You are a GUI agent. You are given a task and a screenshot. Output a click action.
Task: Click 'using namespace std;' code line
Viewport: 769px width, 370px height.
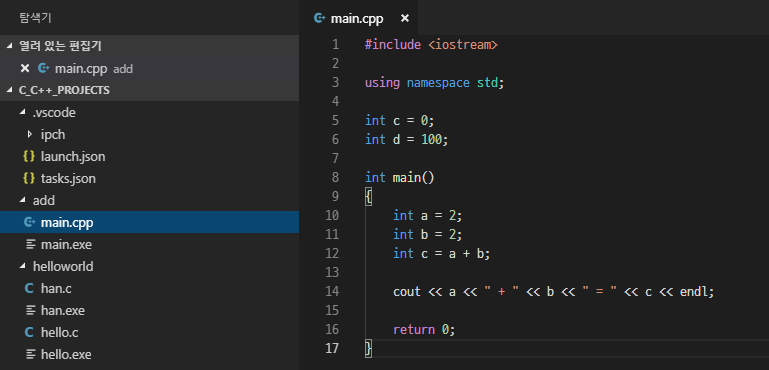pyautogui.click(x=435, y=82)
